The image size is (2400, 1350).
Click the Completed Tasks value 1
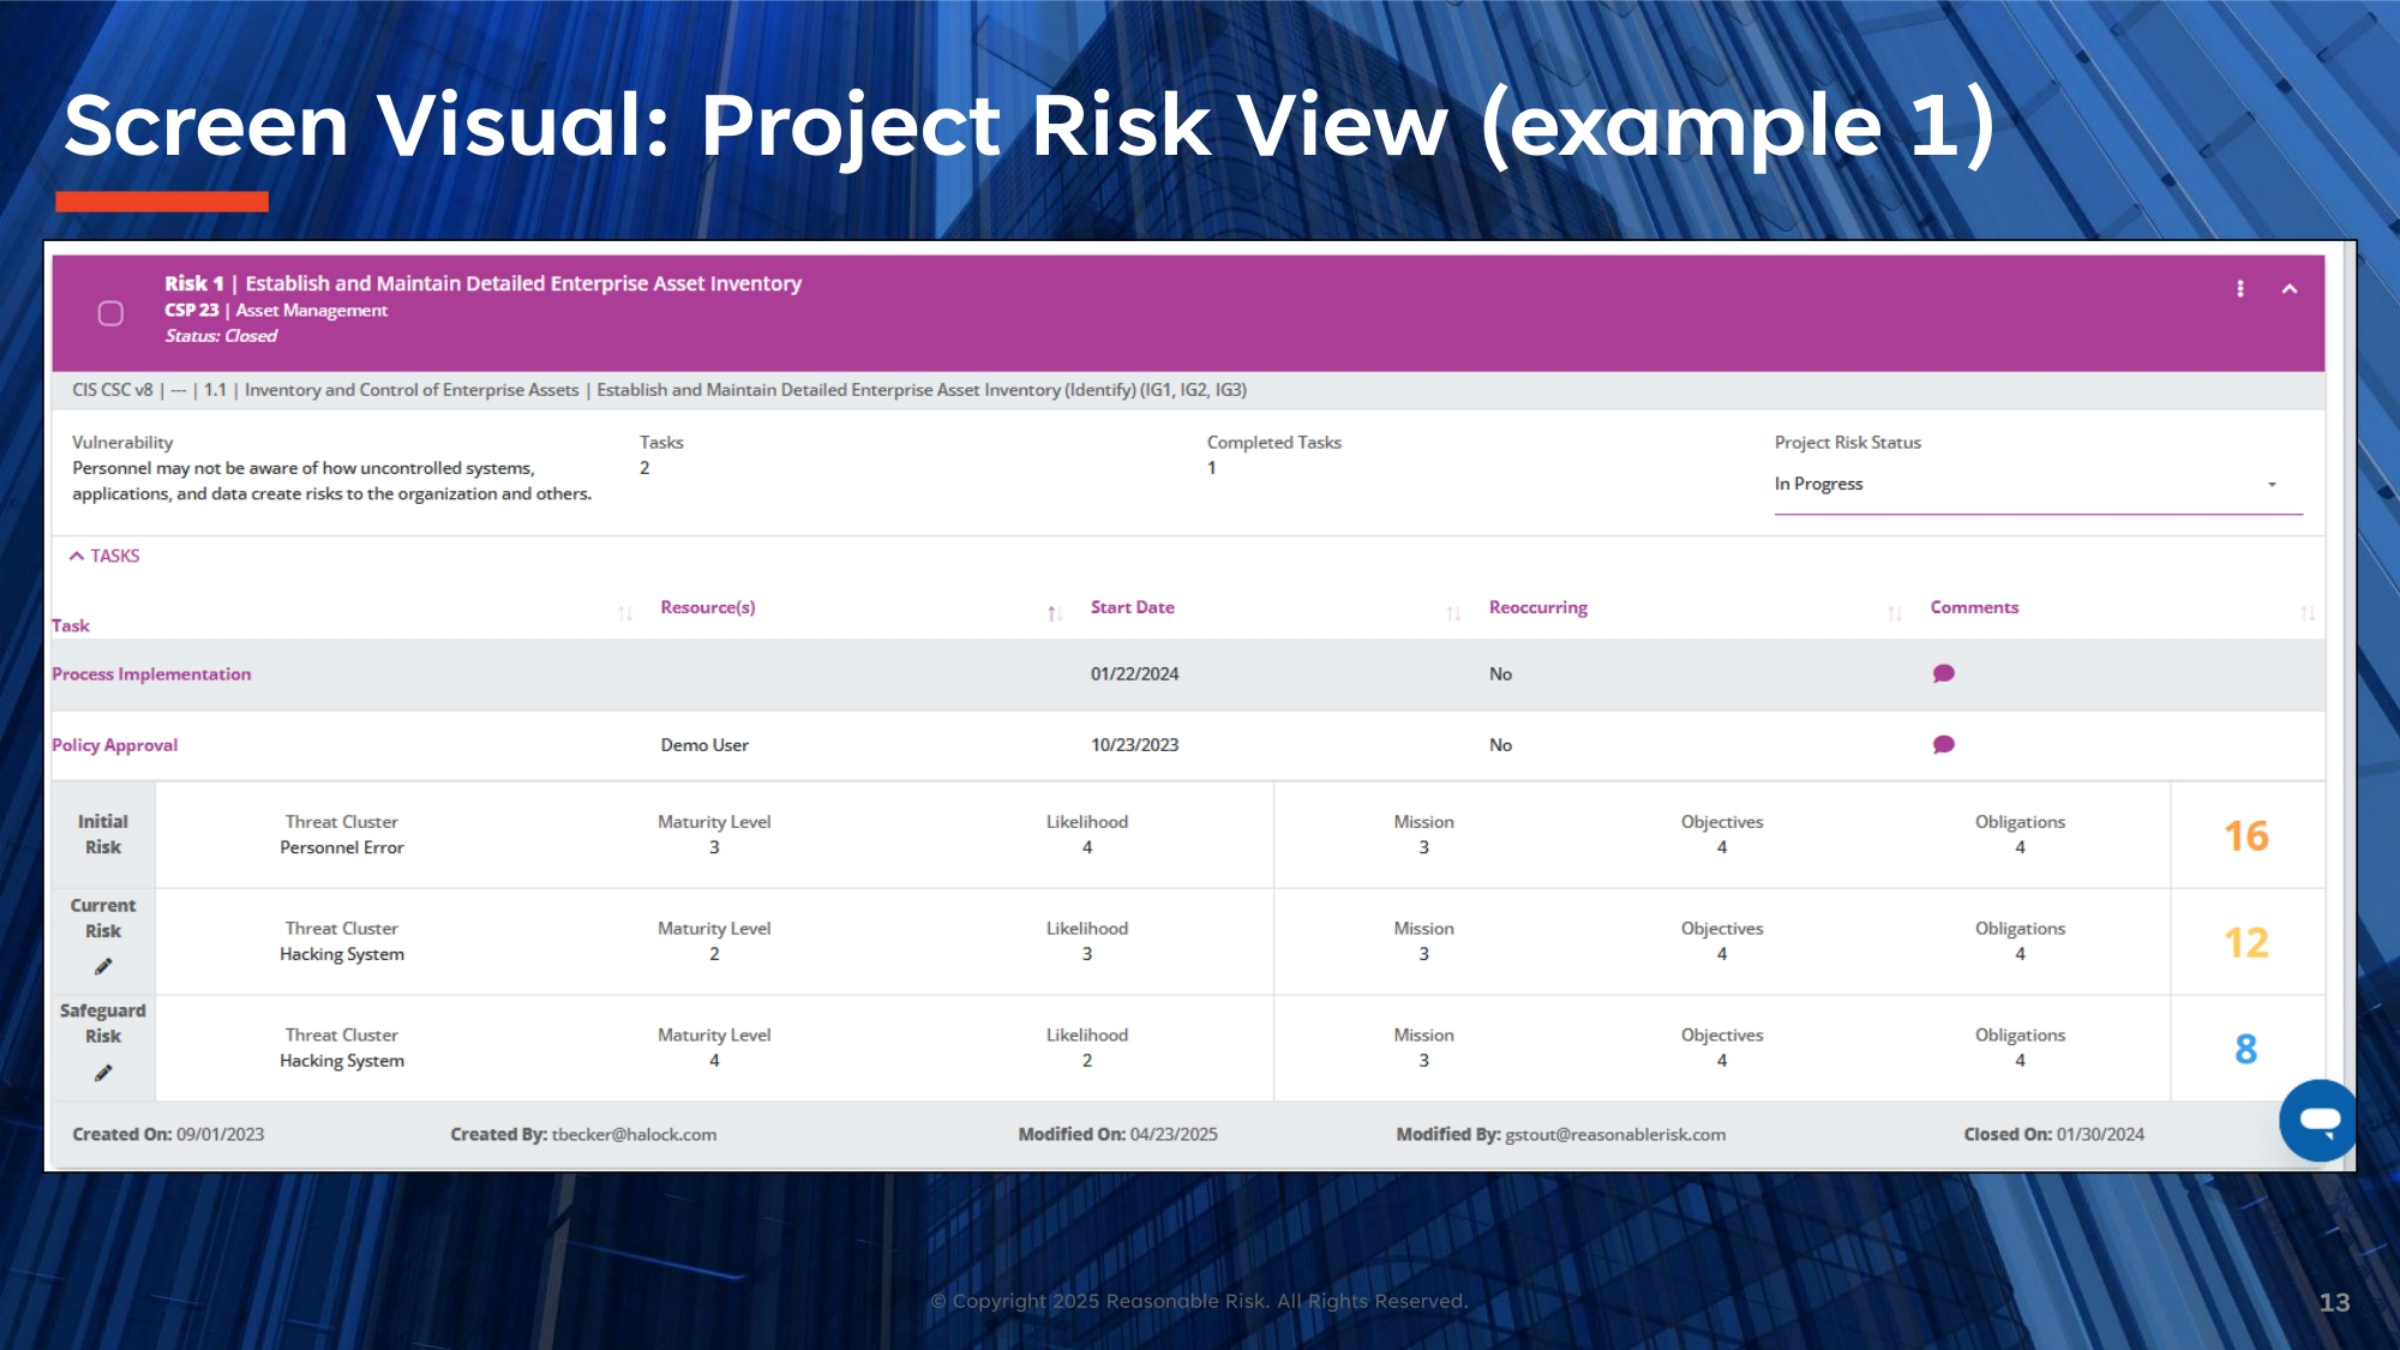1211,468
